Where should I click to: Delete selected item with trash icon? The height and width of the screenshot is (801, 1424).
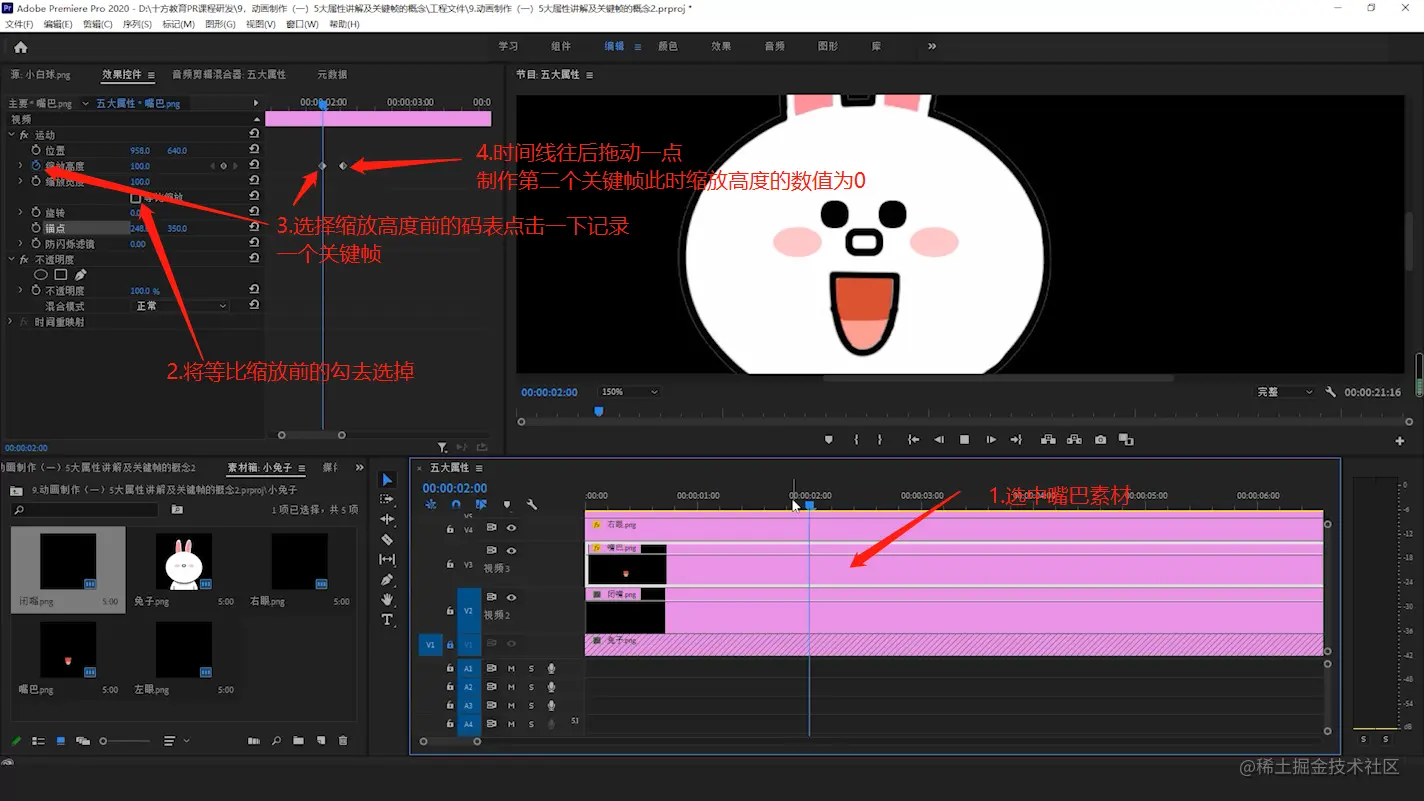coord(343,741)
